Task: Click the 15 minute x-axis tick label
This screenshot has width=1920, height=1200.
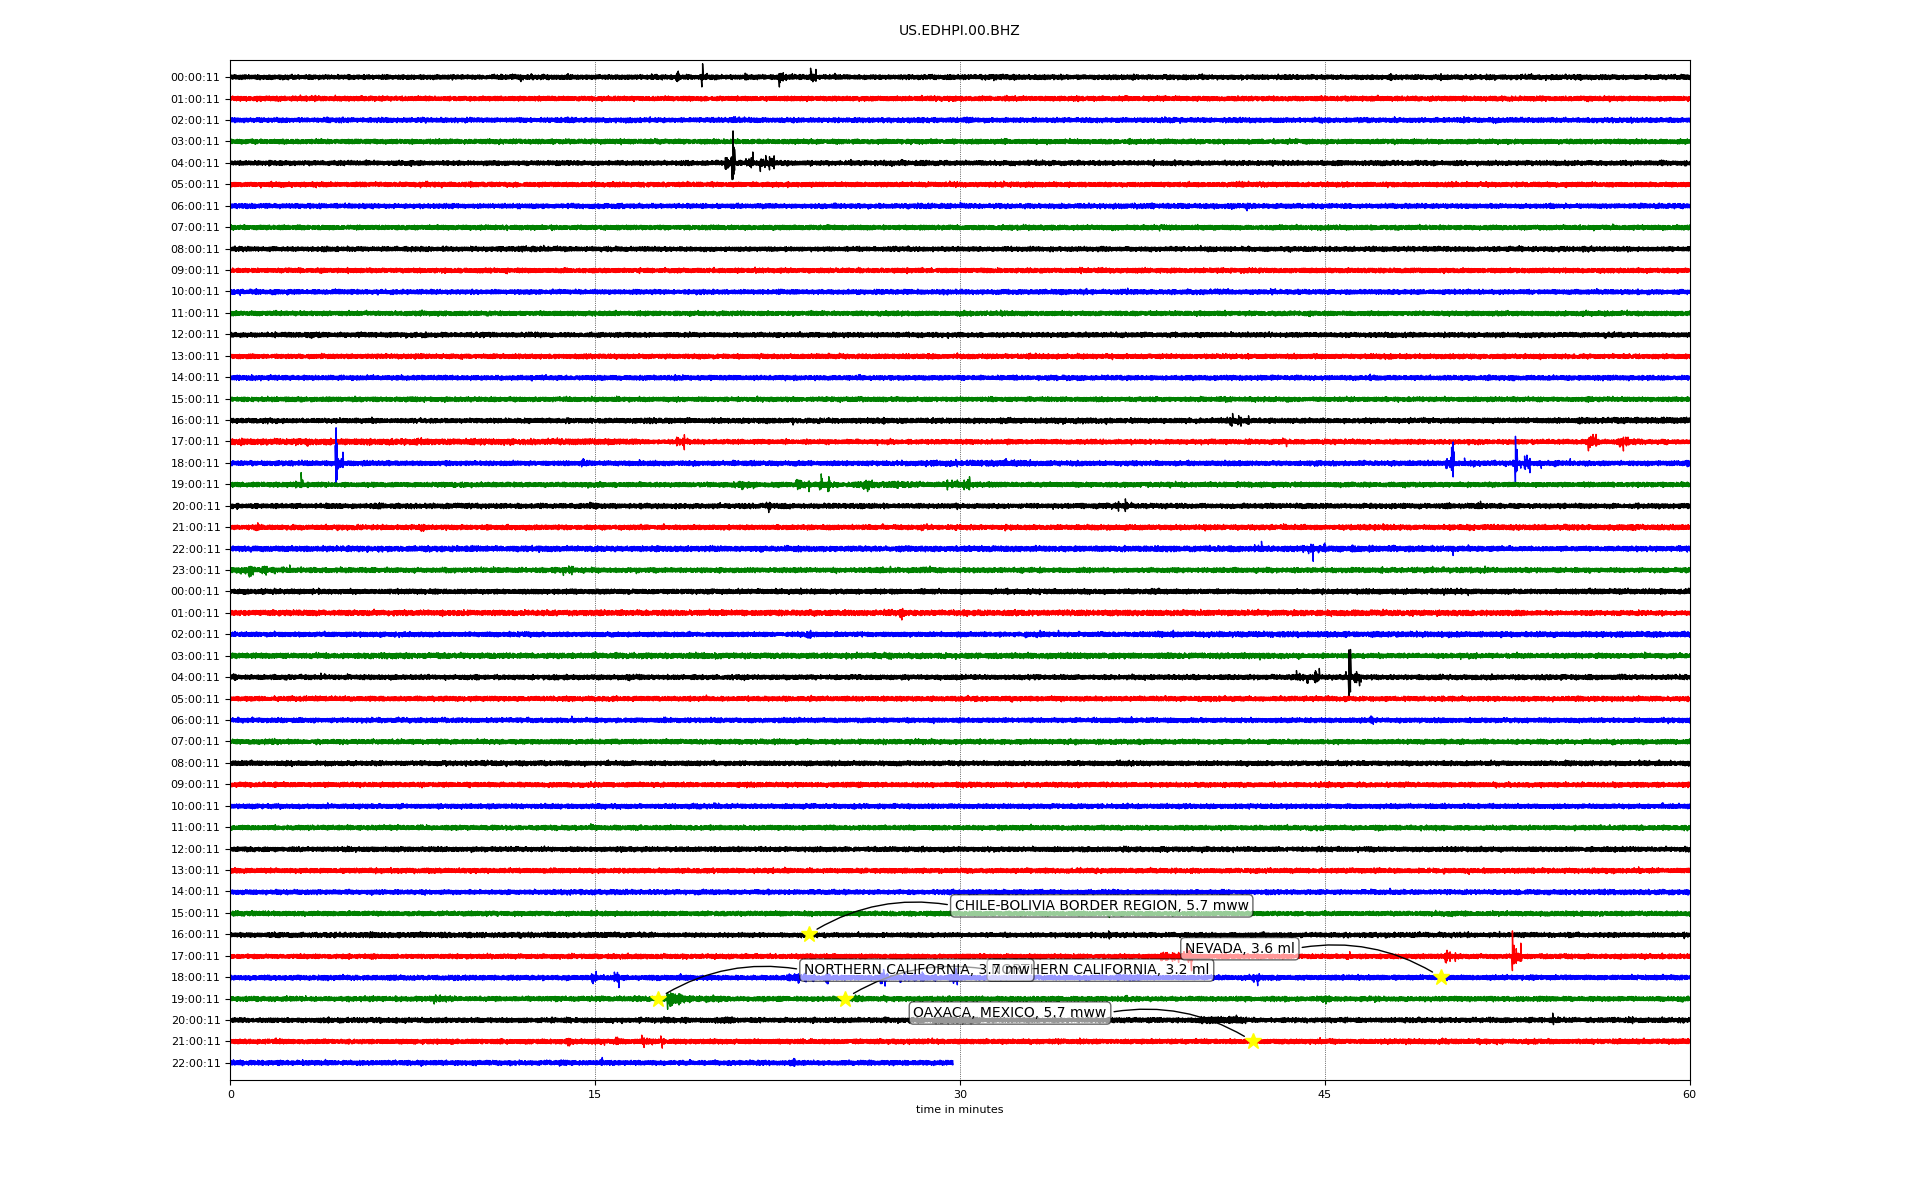Action: [595, 1094]
